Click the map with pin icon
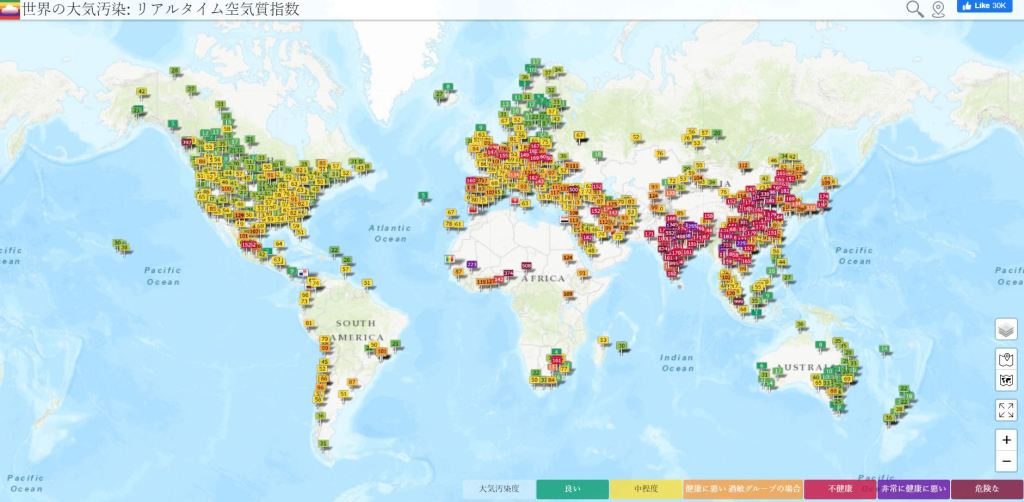The width and height of the screenshot is (1024, 502). point(1006,359)
